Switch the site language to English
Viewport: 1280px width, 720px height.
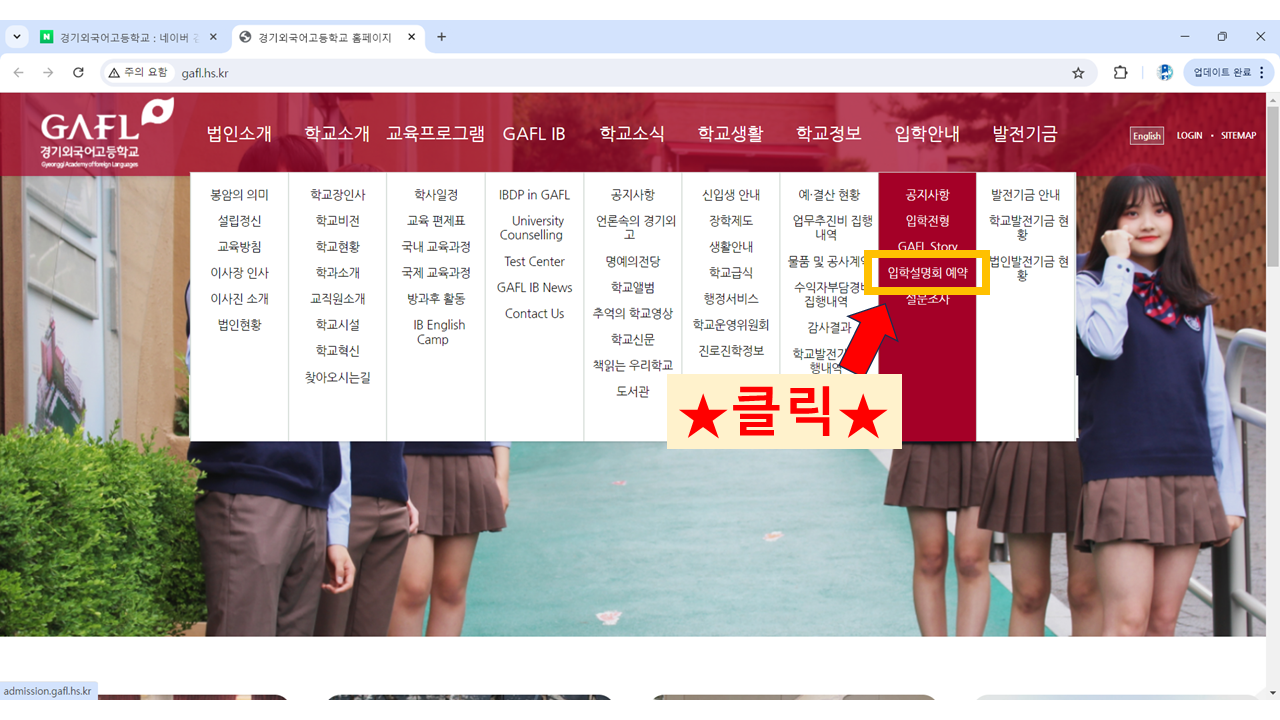1147,136
